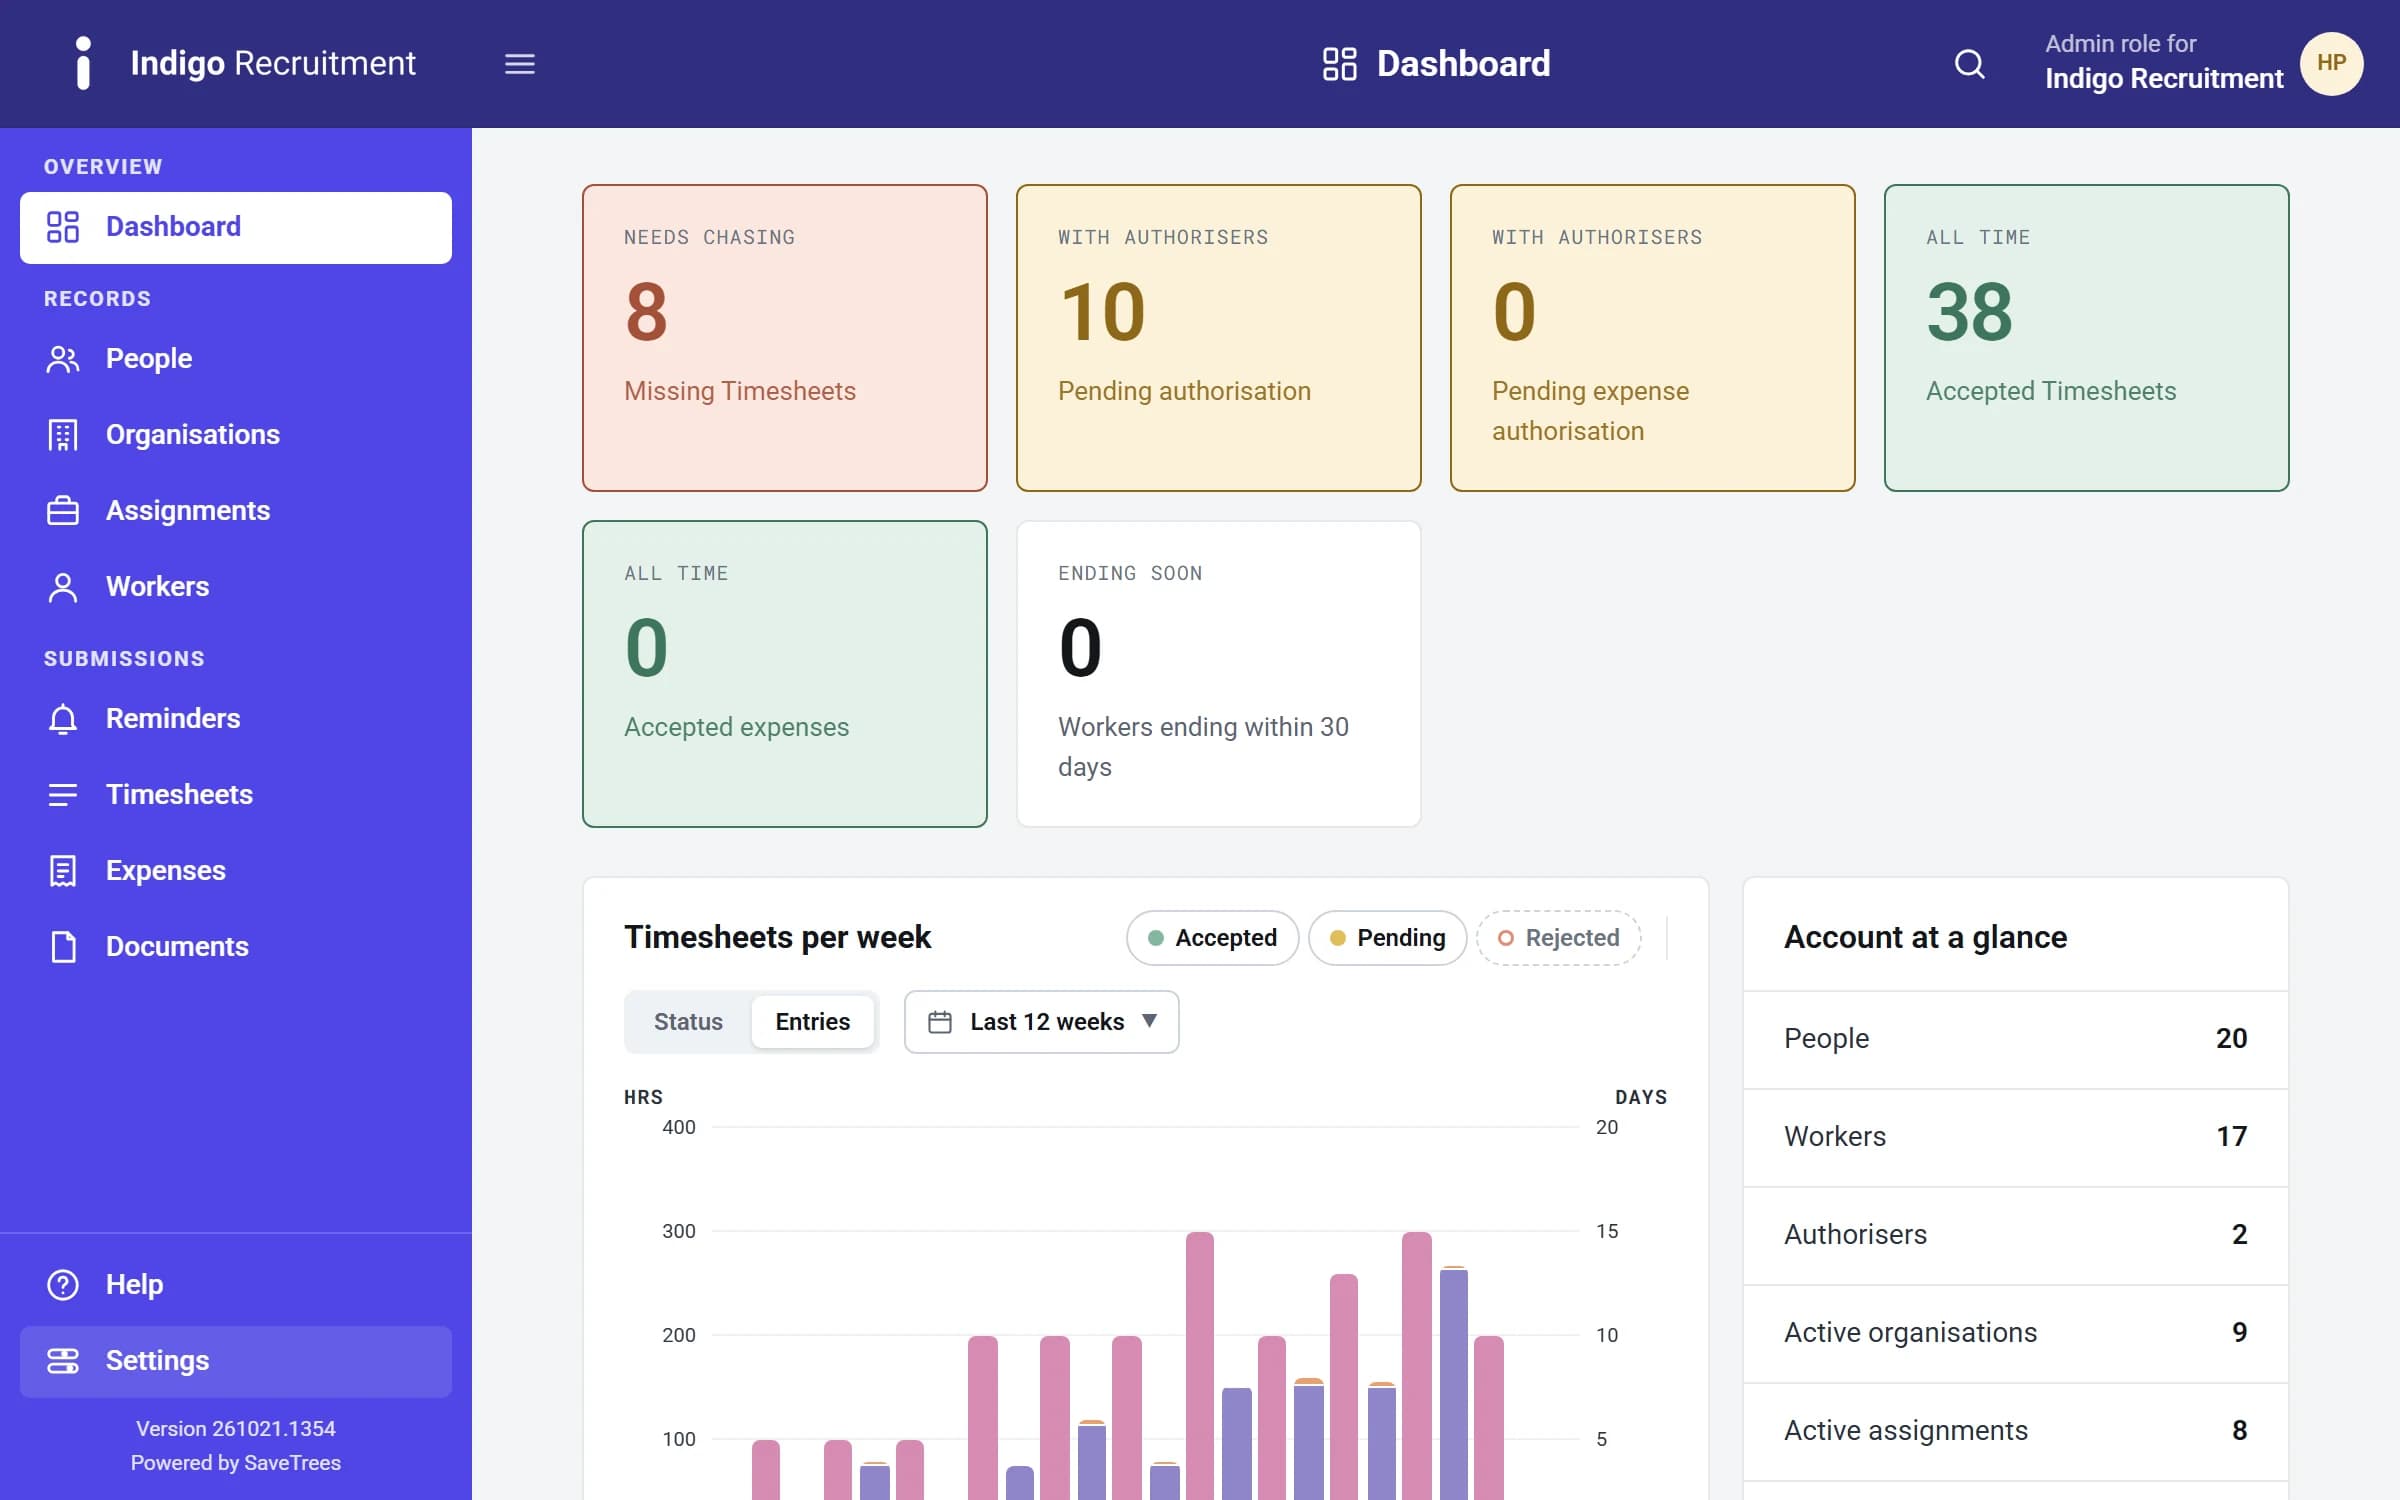Expand the Last 12 weeks dropdown
Screen dimensions: 2400x1500
[1041, 1022]
